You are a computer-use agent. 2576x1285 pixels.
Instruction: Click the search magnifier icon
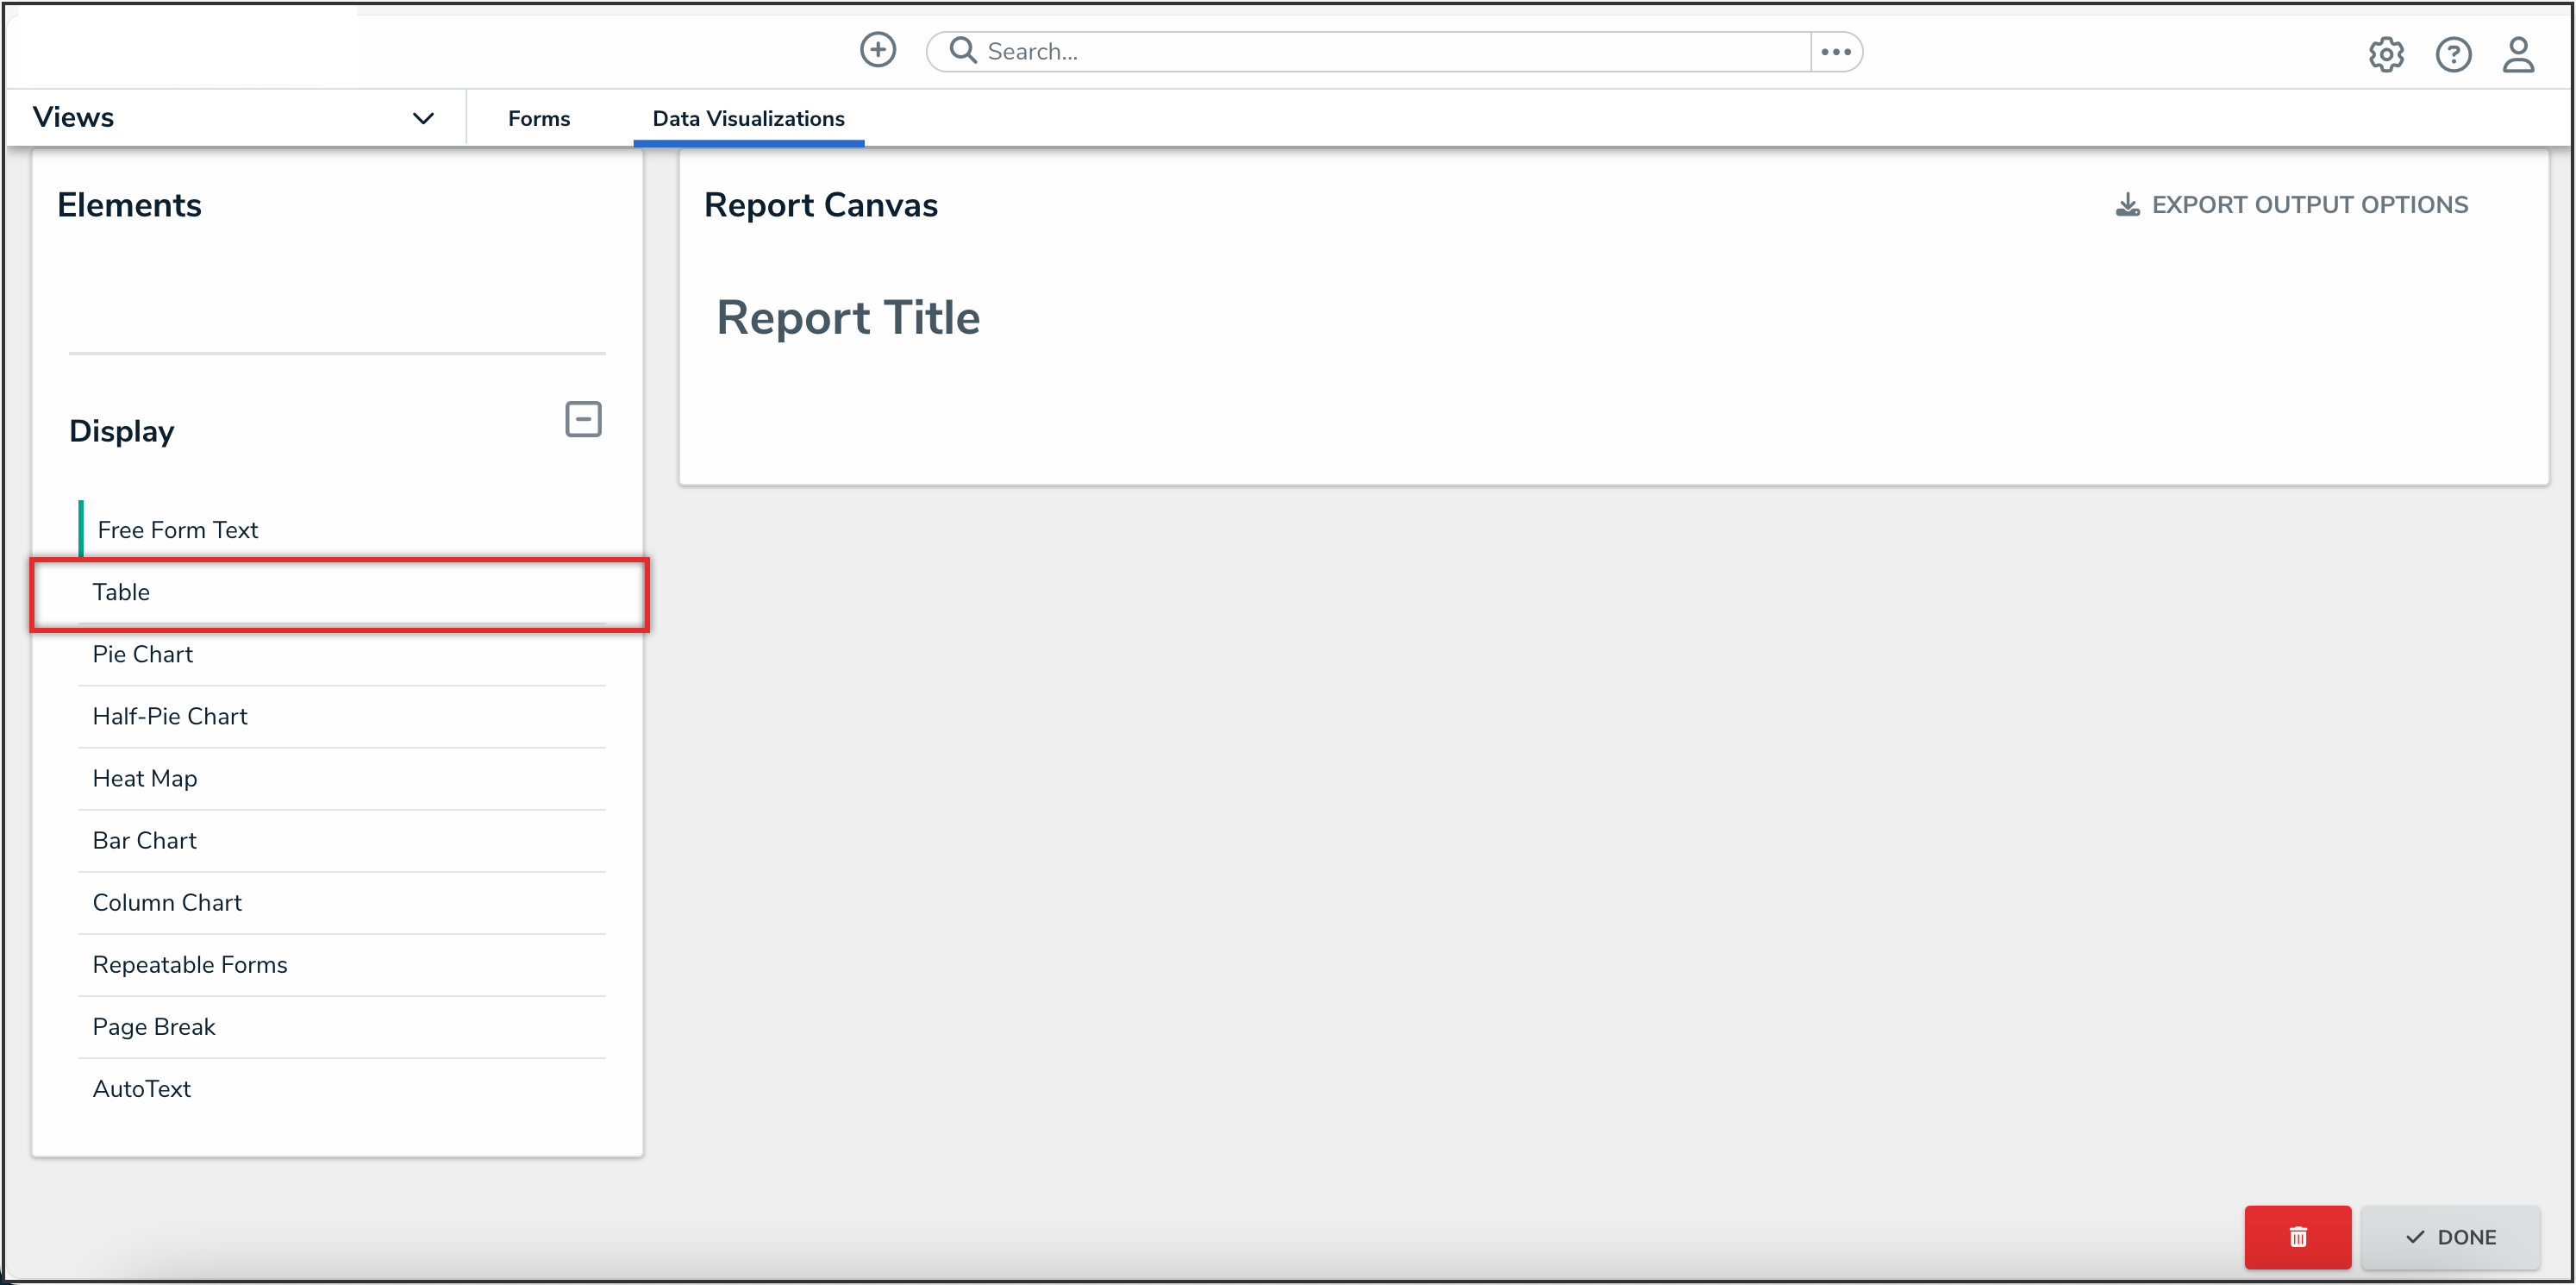coord(962,50)
